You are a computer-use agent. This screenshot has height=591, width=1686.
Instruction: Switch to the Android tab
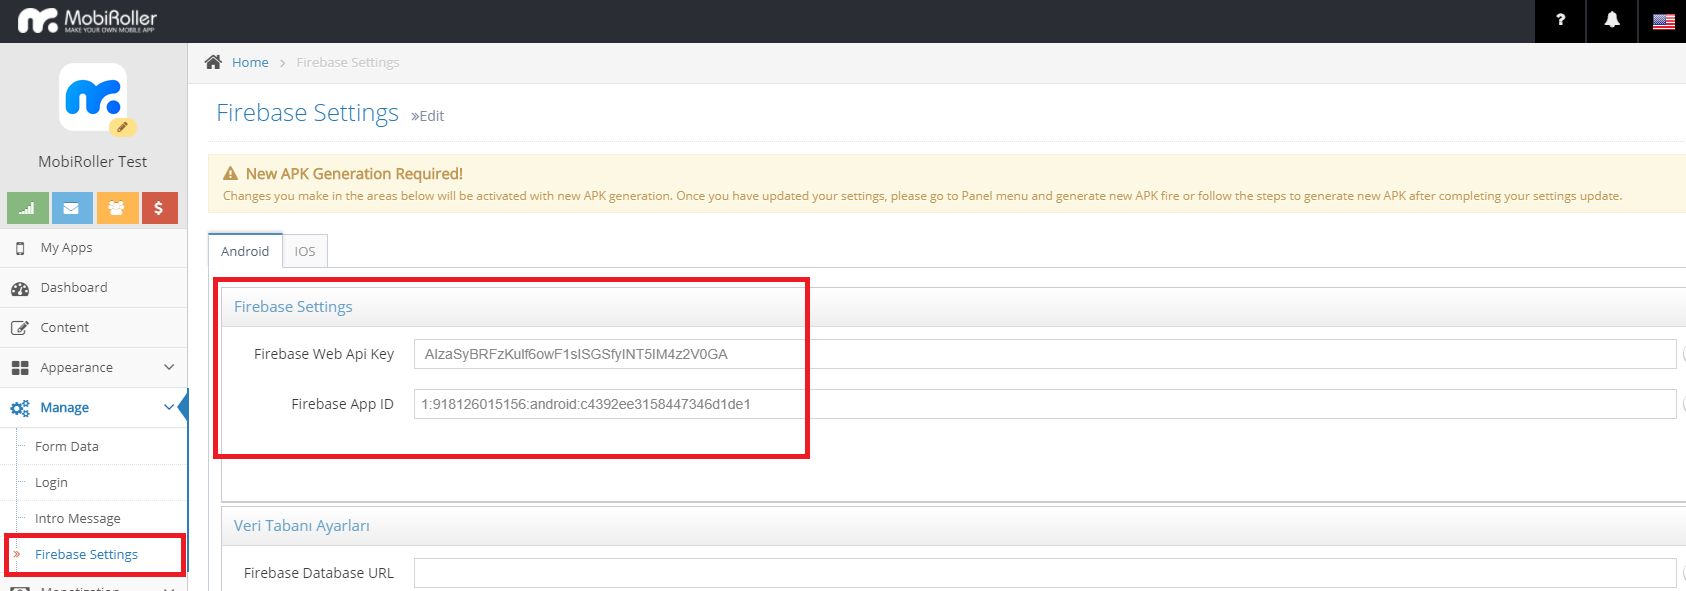tap(245, 251)
